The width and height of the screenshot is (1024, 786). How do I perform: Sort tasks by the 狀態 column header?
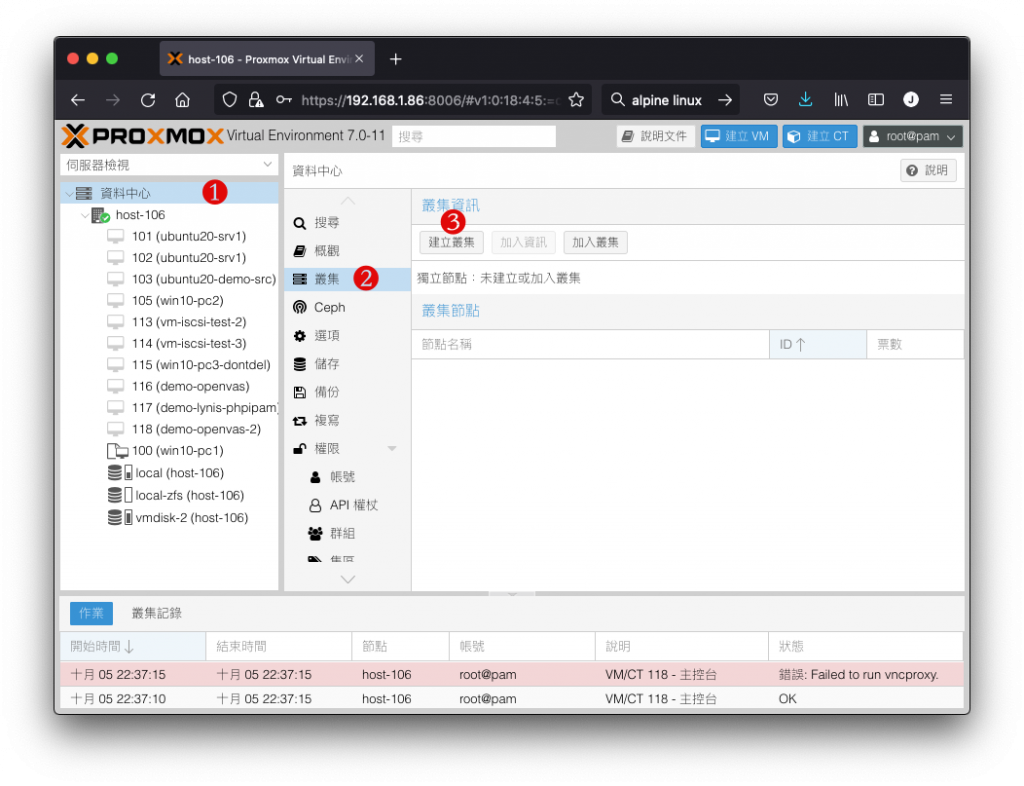tap(865, 646)
